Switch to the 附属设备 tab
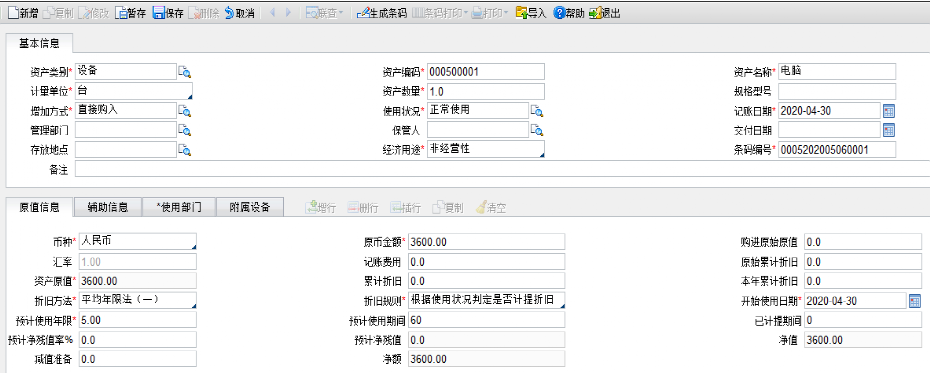The image size is (930, 373). coord(250,207)
